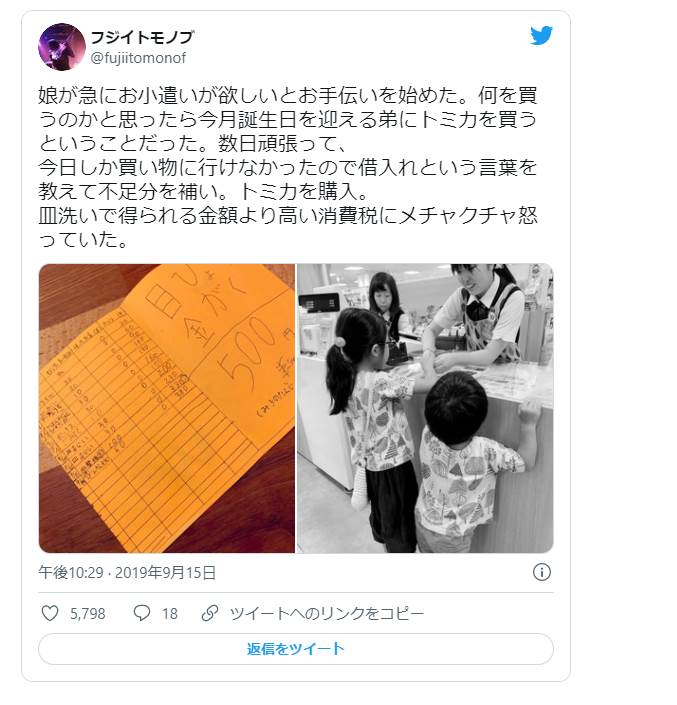Open the フジイトモノブ profile avatar
Viewport: 677px width, 705px height.
point(62,47)
